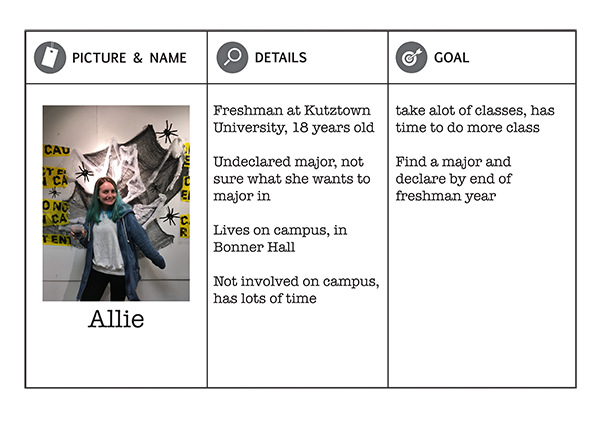This screenshot has height=424, width=600.
Task: Select the Not involved on campus paragraph
Action: click(296, 290)
